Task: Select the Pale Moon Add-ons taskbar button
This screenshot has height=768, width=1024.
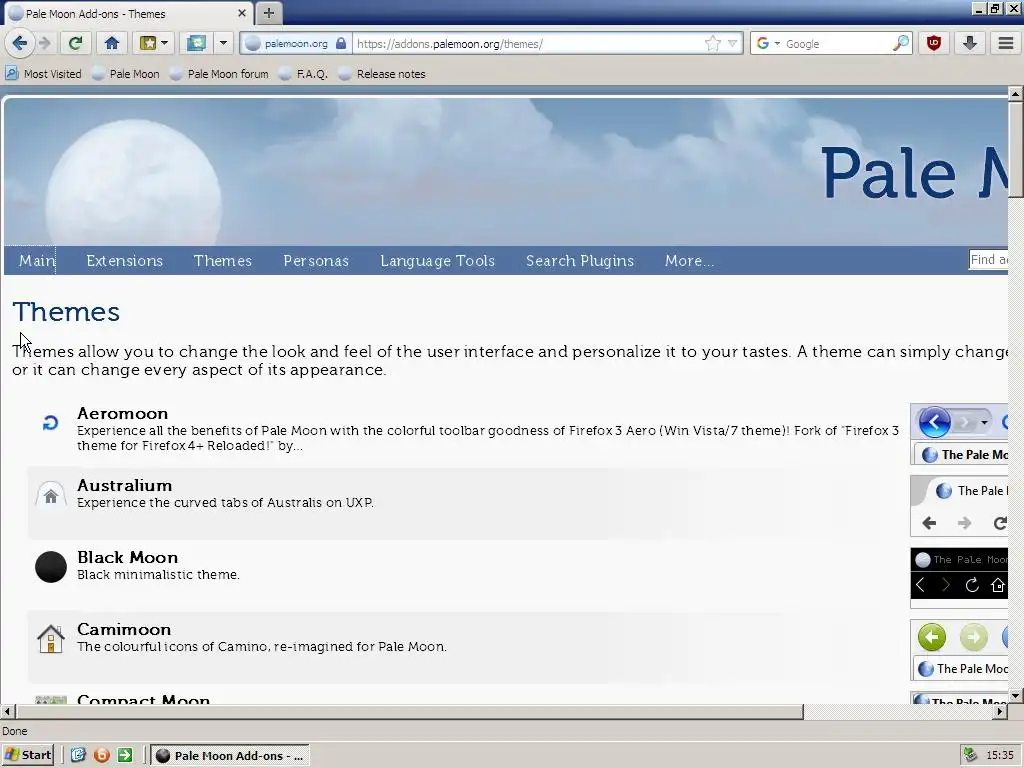Action: pos(230,756)
